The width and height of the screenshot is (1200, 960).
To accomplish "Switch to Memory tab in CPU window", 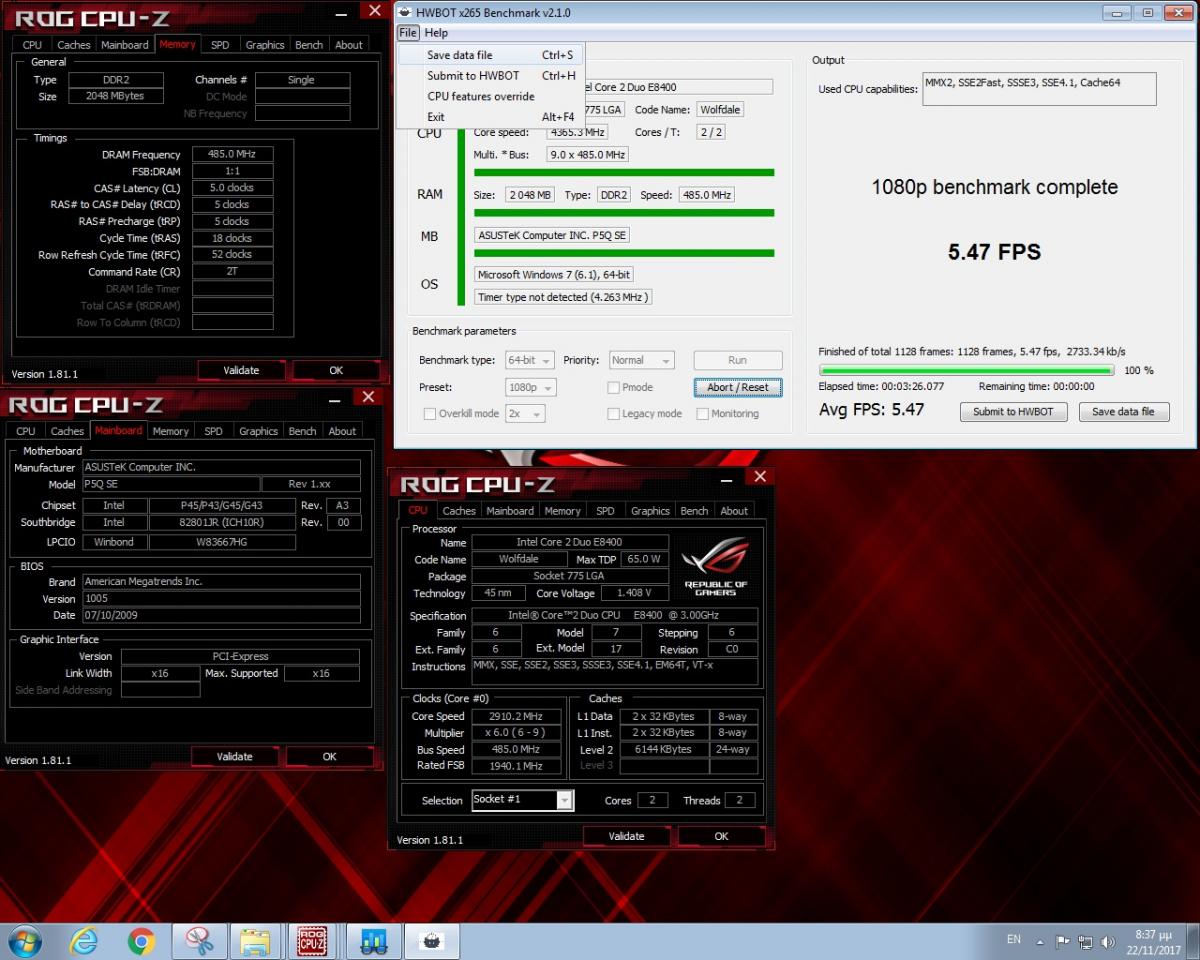I will click(x=562, y=511).
